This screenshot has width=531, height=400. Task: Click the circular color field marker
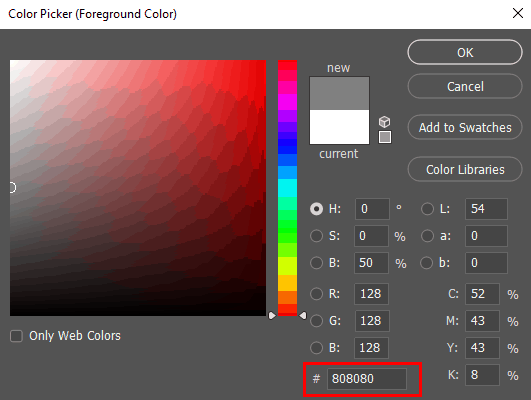12,187
